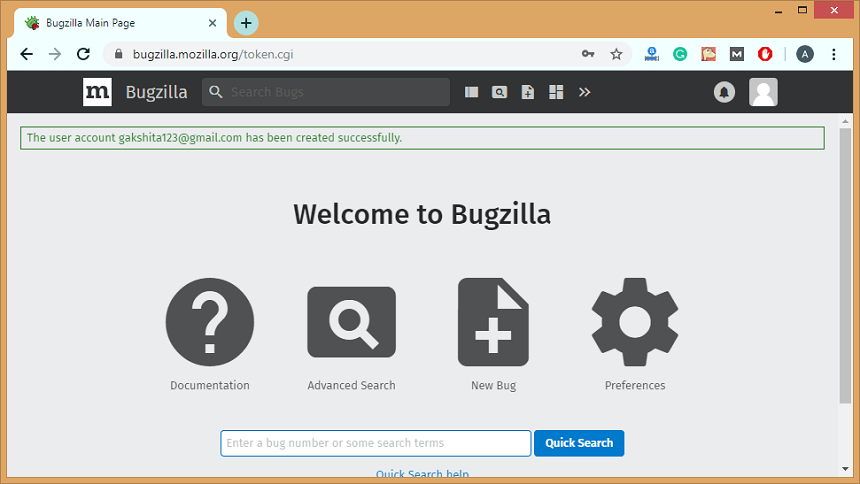
Task: Open the Bugzilla home link in header
Action: [156, 92]
